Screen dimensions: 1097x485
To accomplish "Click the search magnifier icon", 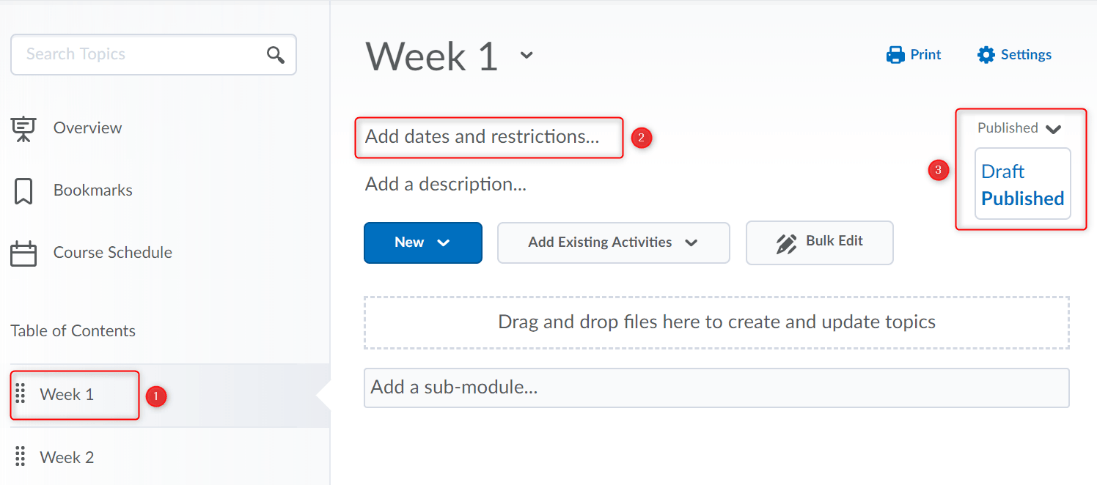I will click(x=276, y=55).
